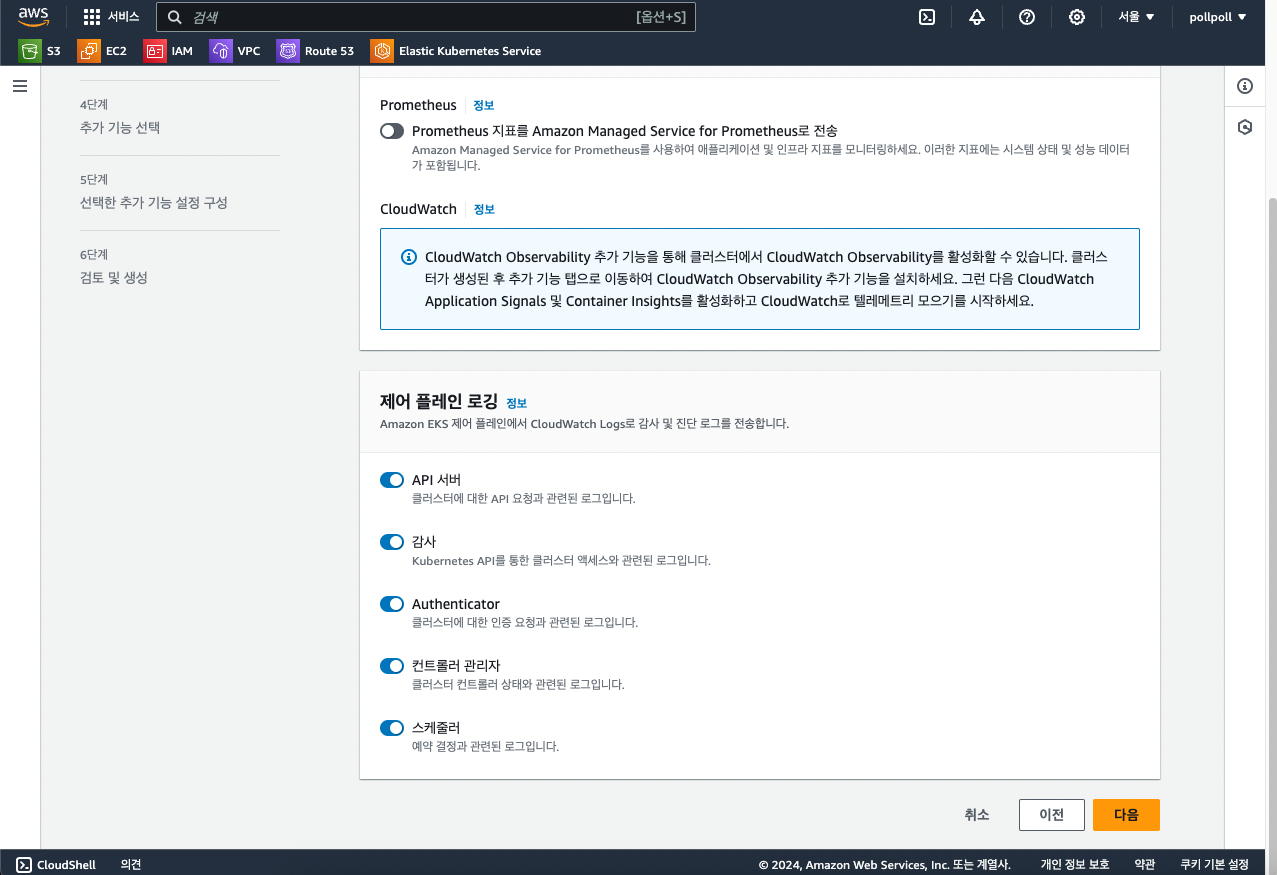
Task: Disable the API 서버 logging toggle
Action: point(392,480)
